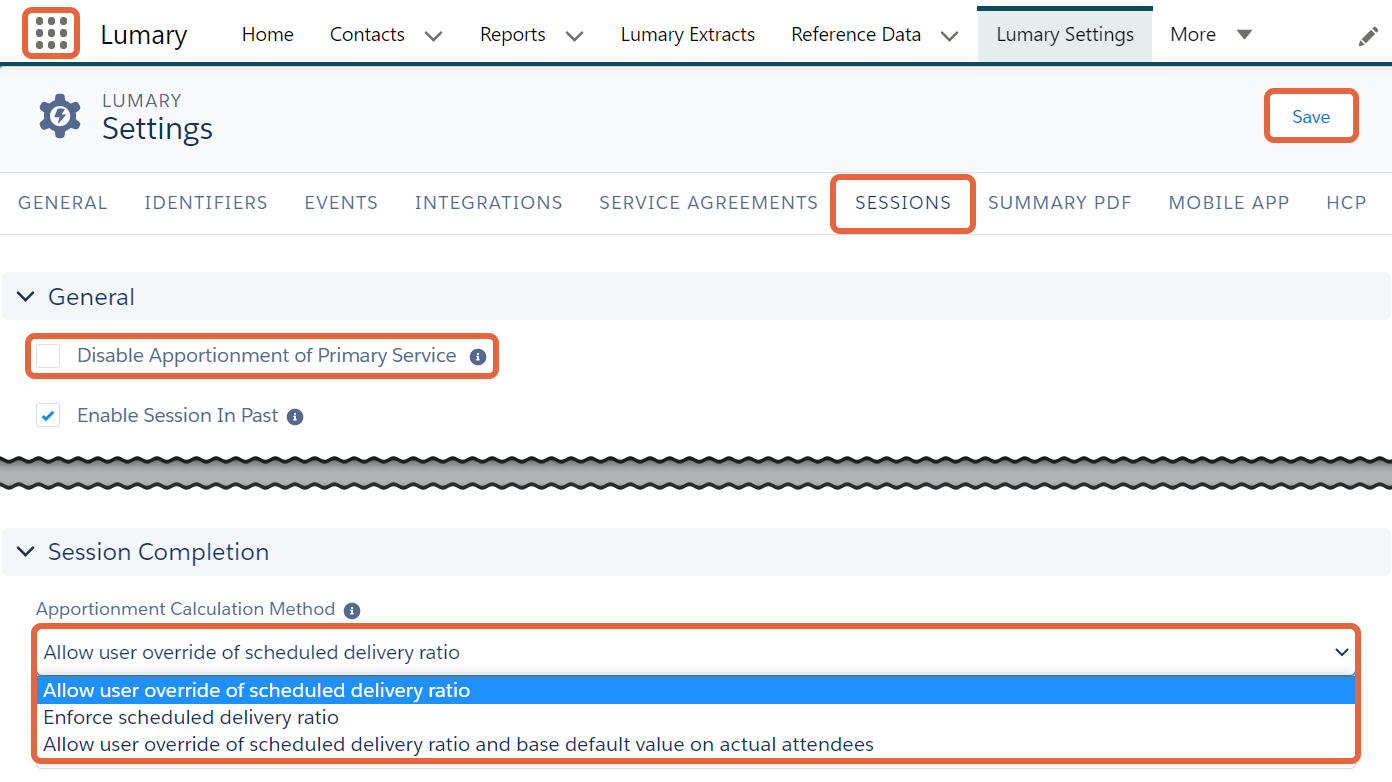
Task: Select the Lumary Settings nav tab
Action: pyautogui.click(x=1065, y=35)
